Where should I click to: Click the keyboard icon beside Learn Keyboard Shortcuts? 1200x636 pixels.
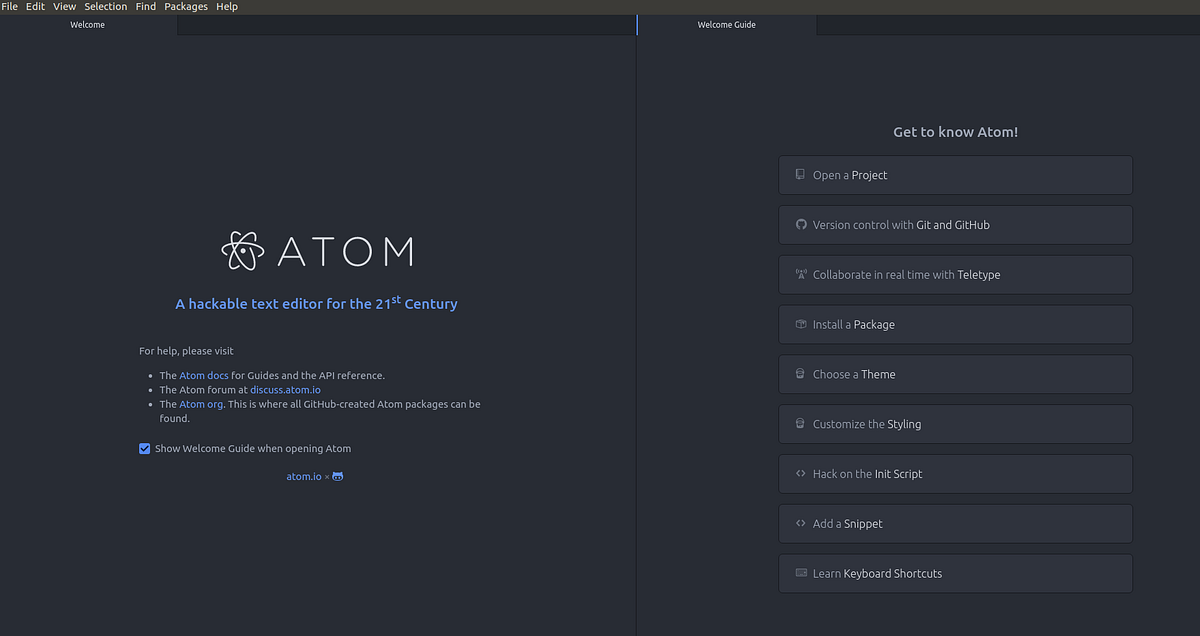[800, 572]
